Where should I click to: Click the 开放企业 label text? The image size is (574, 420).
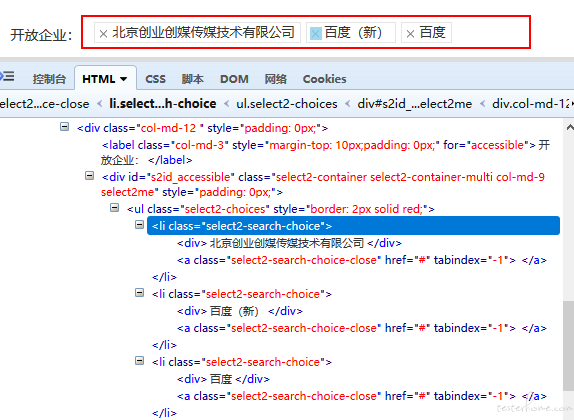click(41, 35)
